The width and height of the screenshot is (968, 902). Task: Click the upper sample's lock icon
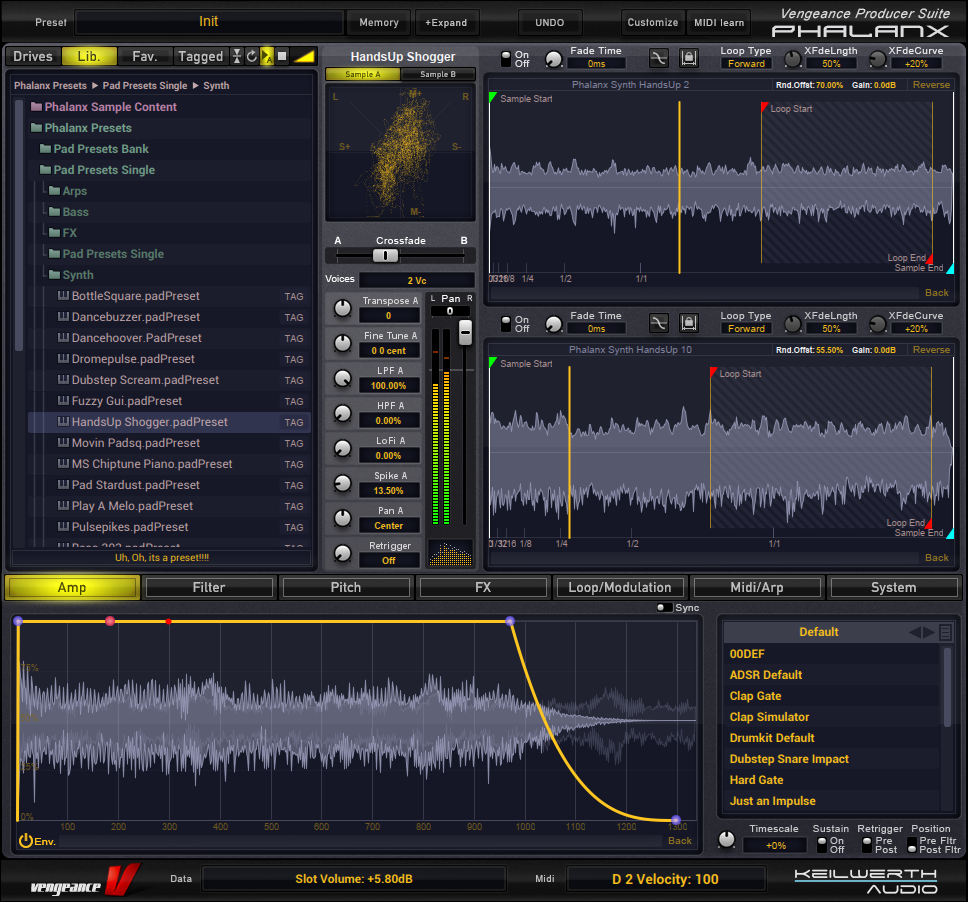tap(688, 59)
